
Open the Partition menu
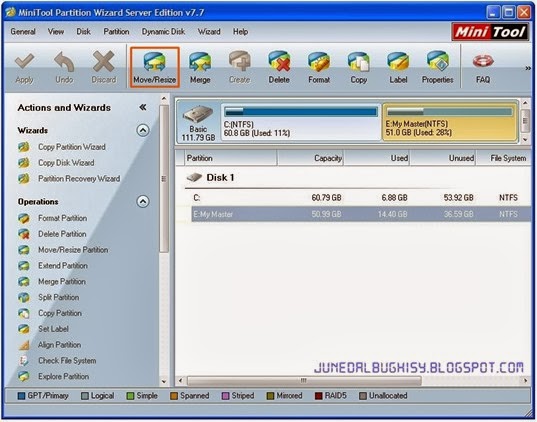pyautogui.click(x=116, y=32)
